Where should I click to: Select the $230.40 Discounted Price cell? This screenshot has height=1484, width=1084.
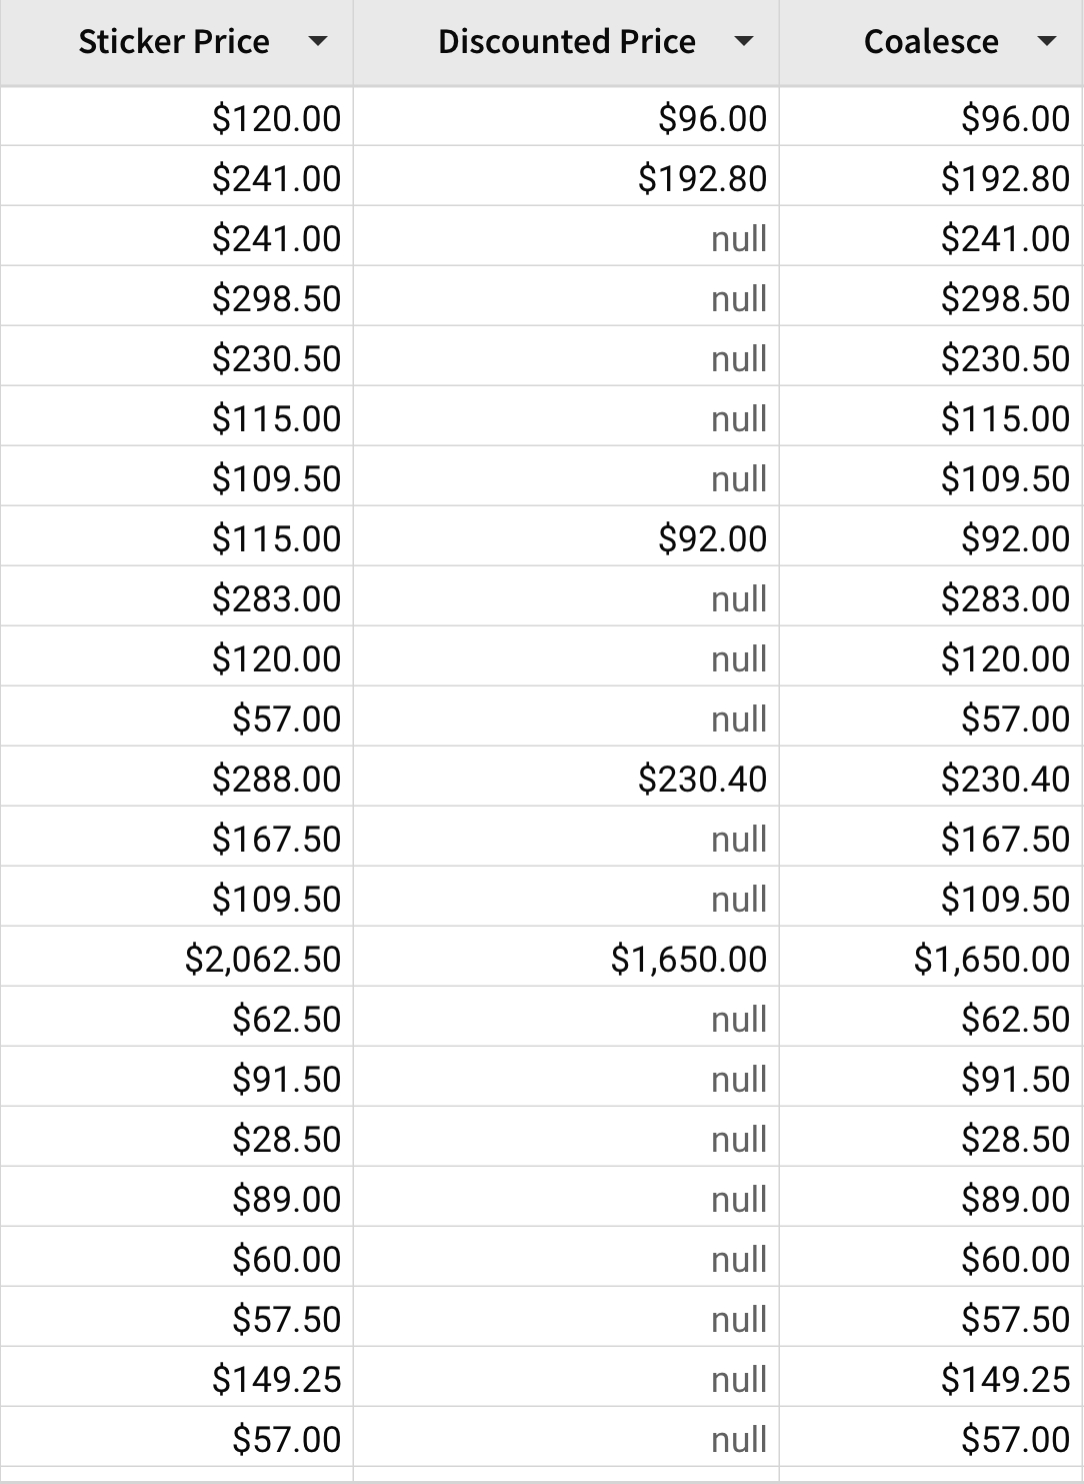point(702,779)
